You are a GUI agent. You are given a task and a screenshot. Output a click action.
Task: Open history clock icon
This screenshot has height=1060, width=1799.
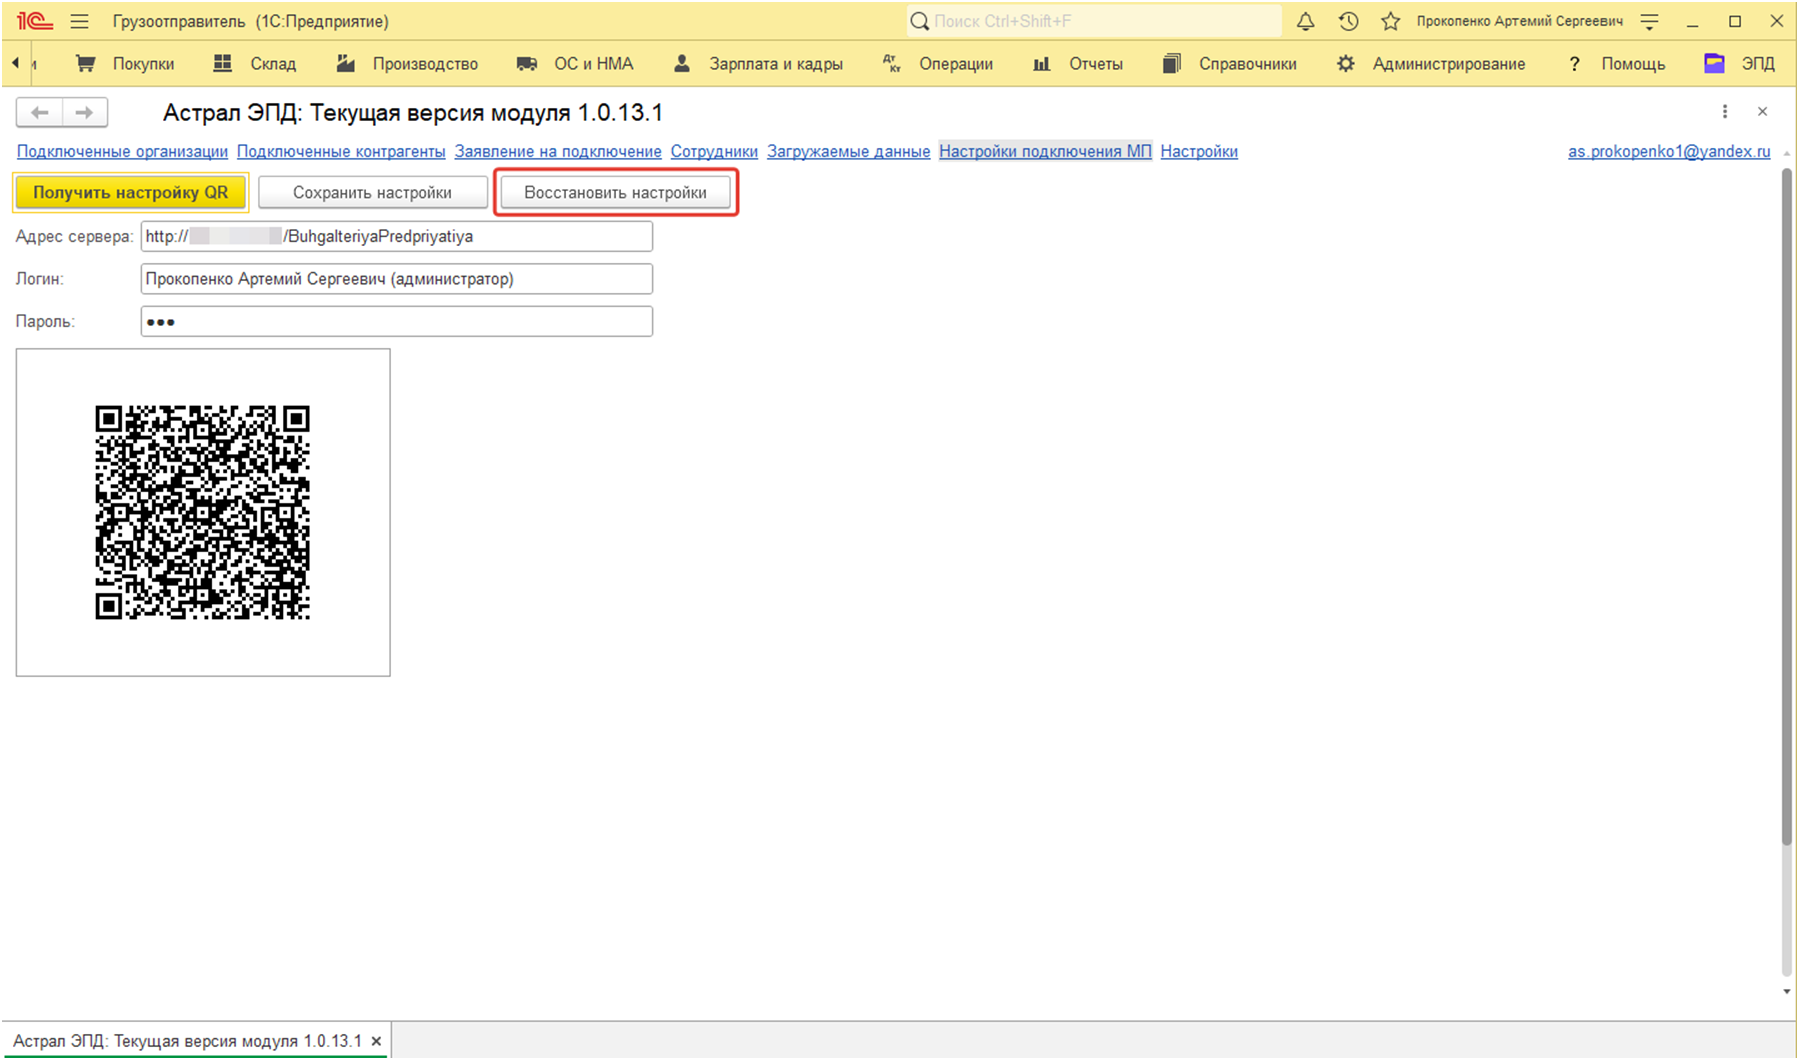(x=1348, y=21)
